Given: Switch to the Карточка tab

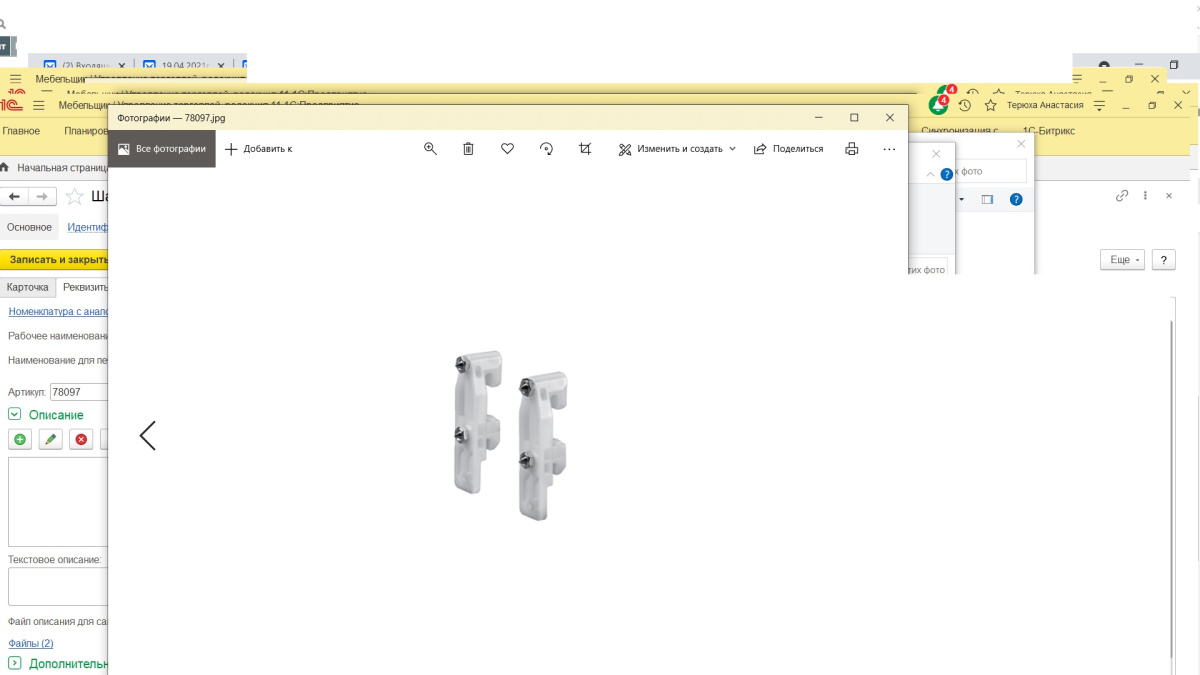Looking at the screenshot, I should click(x=28, y=287).
